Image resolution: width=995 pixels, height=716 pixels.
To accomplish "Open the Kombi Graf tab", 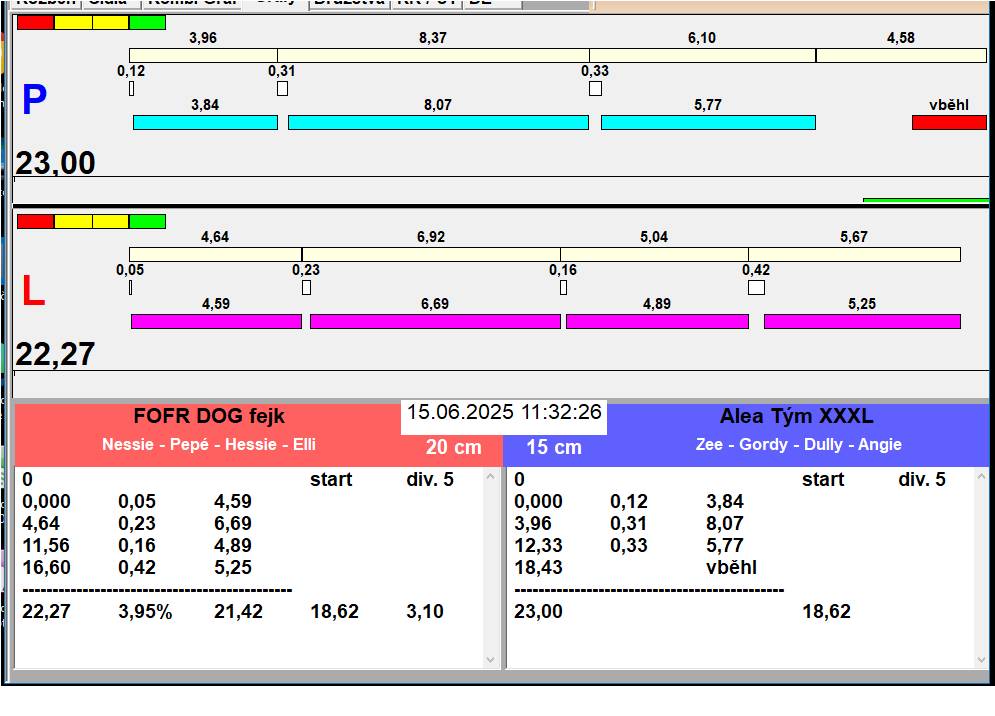I will (x=191, y=3).
